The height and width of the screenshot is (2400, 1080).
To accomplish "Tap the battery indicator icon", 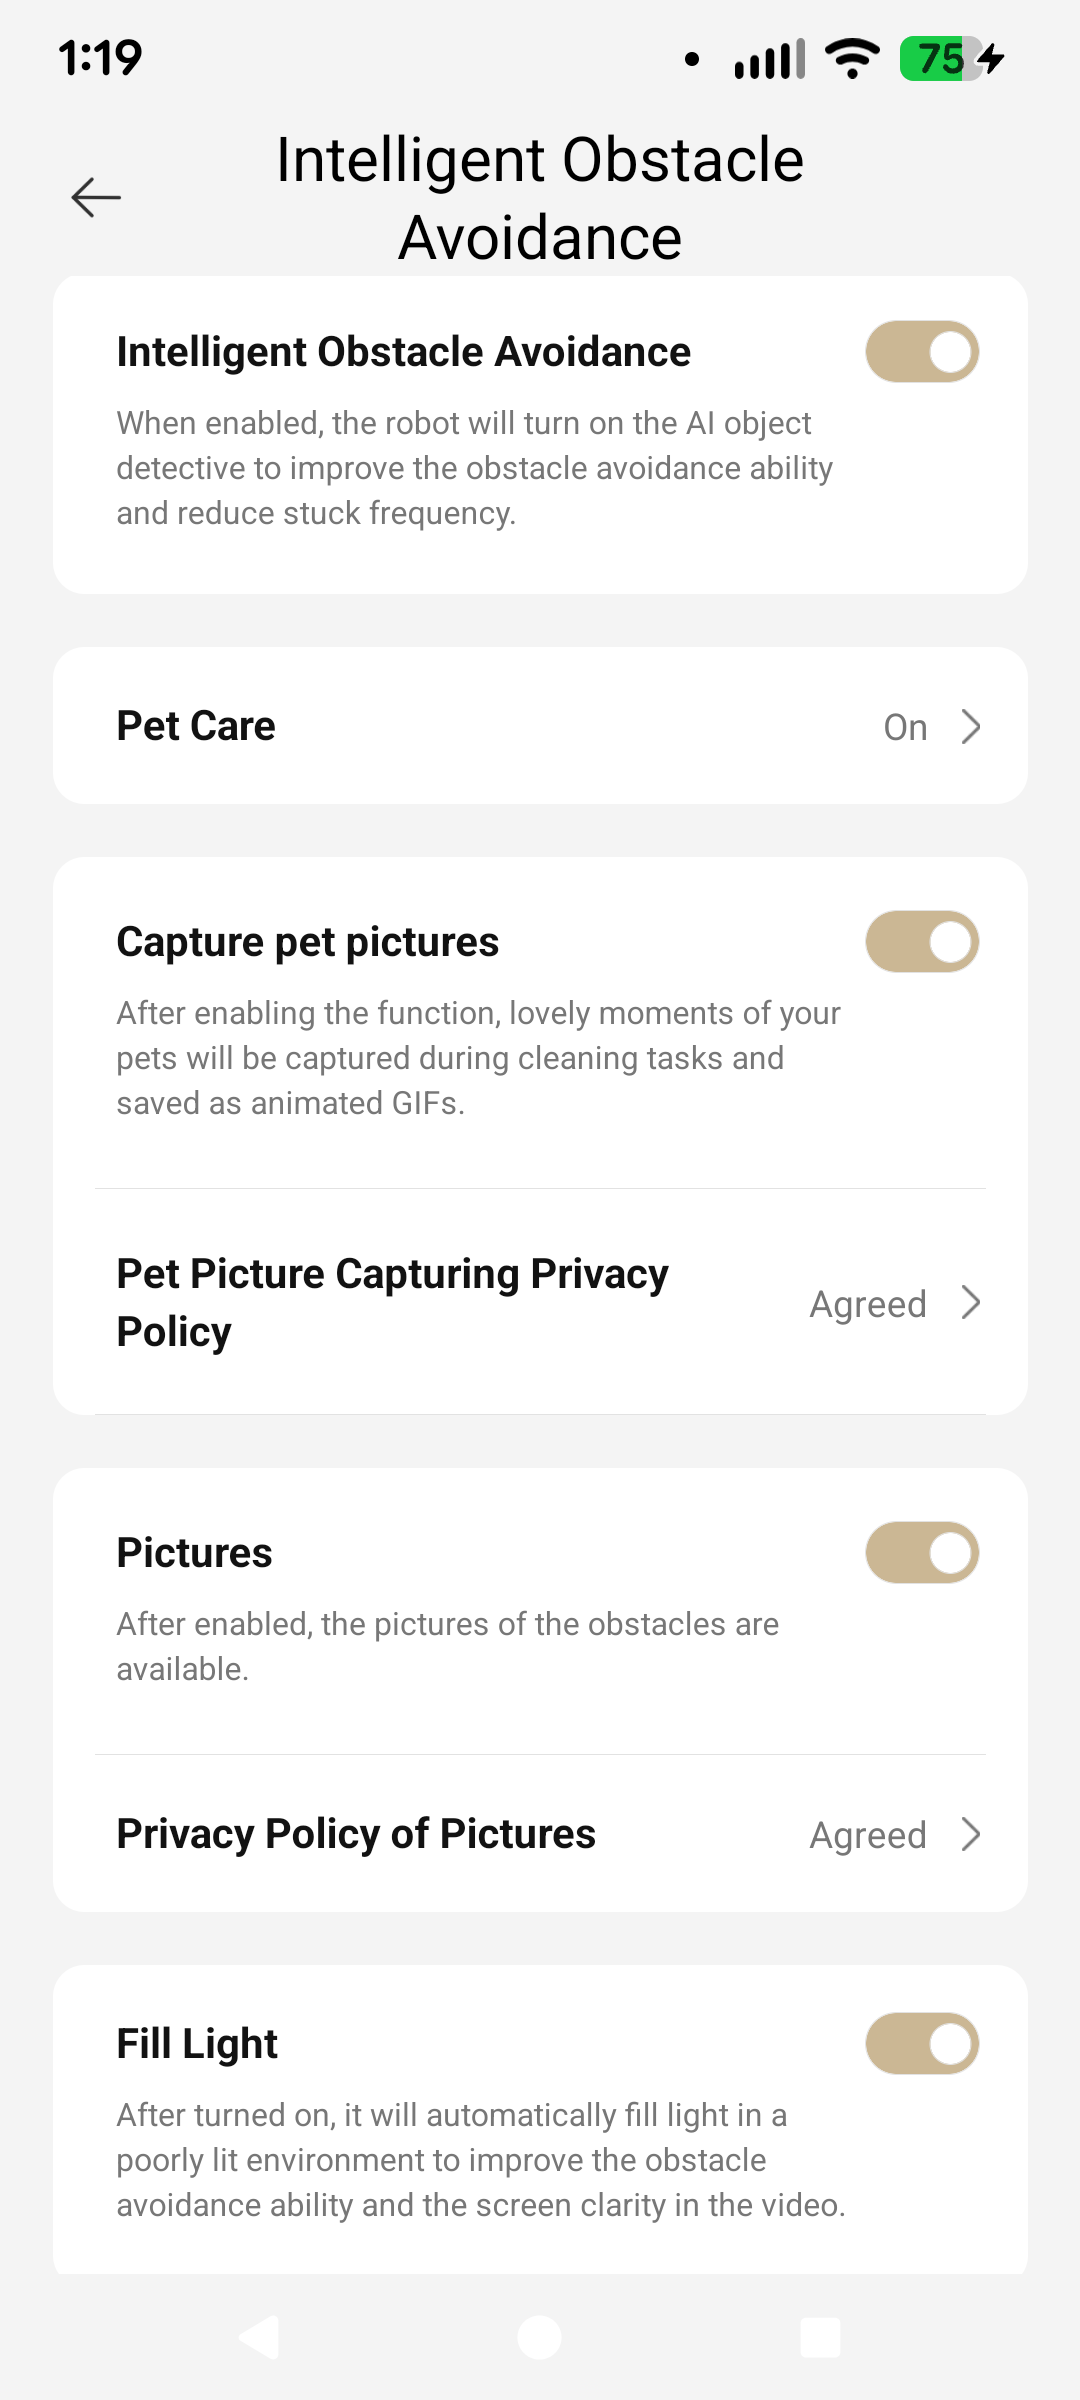I will (x=951, y=59).
